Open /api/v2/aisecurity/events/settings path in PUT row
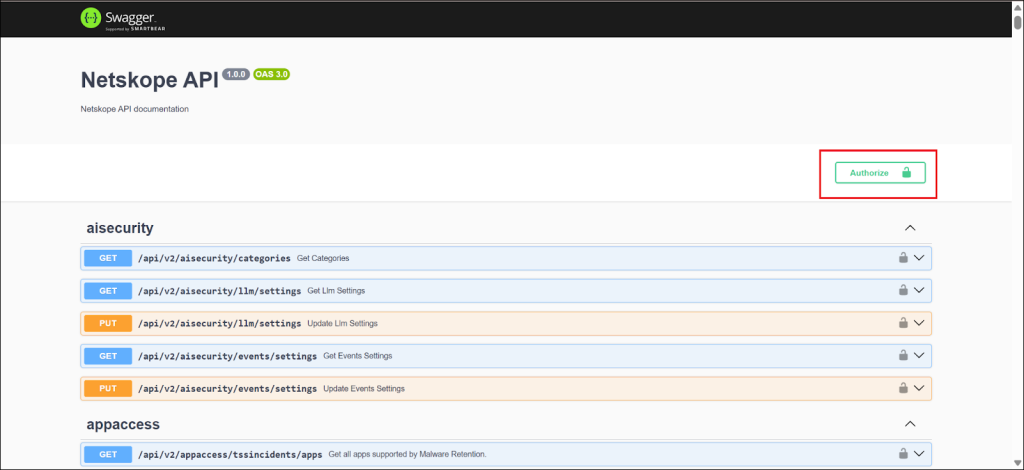The image size is (1024, 470). (227, 389)
